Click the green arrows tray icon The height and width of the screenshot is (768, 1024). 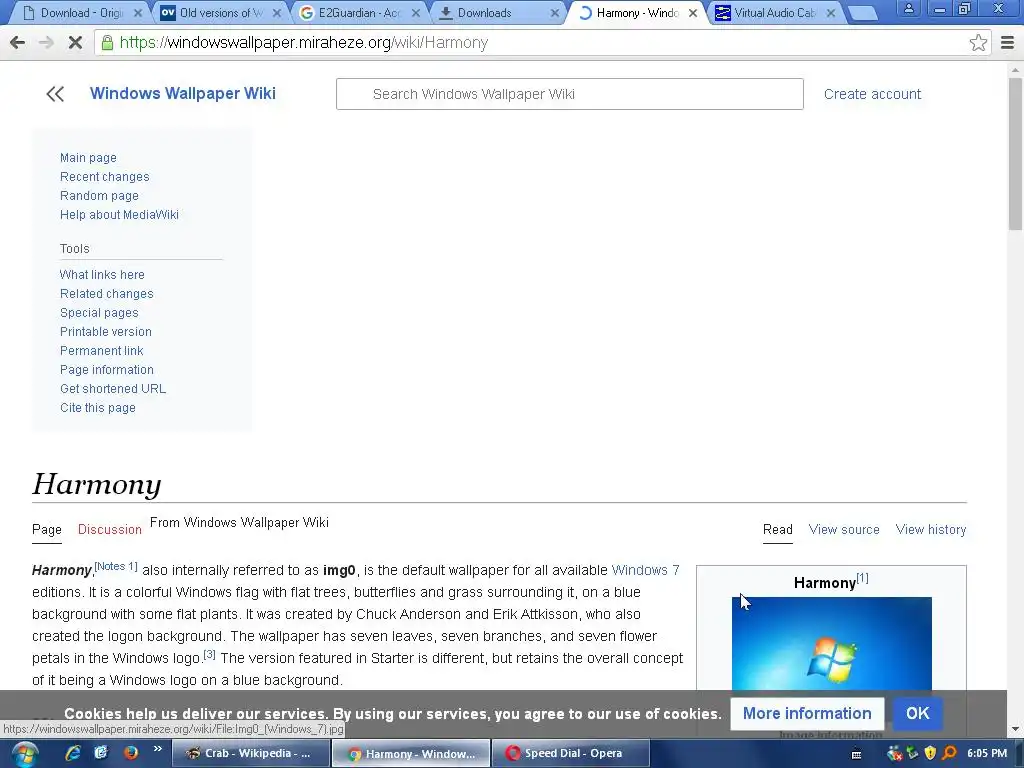click(x=912, y=754)
